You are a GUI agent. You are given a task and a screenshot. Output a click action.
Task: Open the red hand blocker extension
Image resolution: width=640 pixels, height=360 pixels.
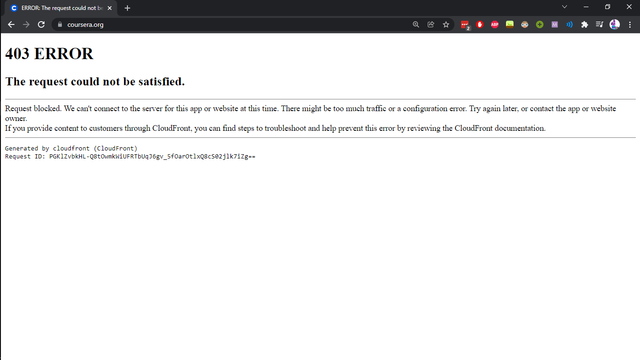(x=480, y=24)
